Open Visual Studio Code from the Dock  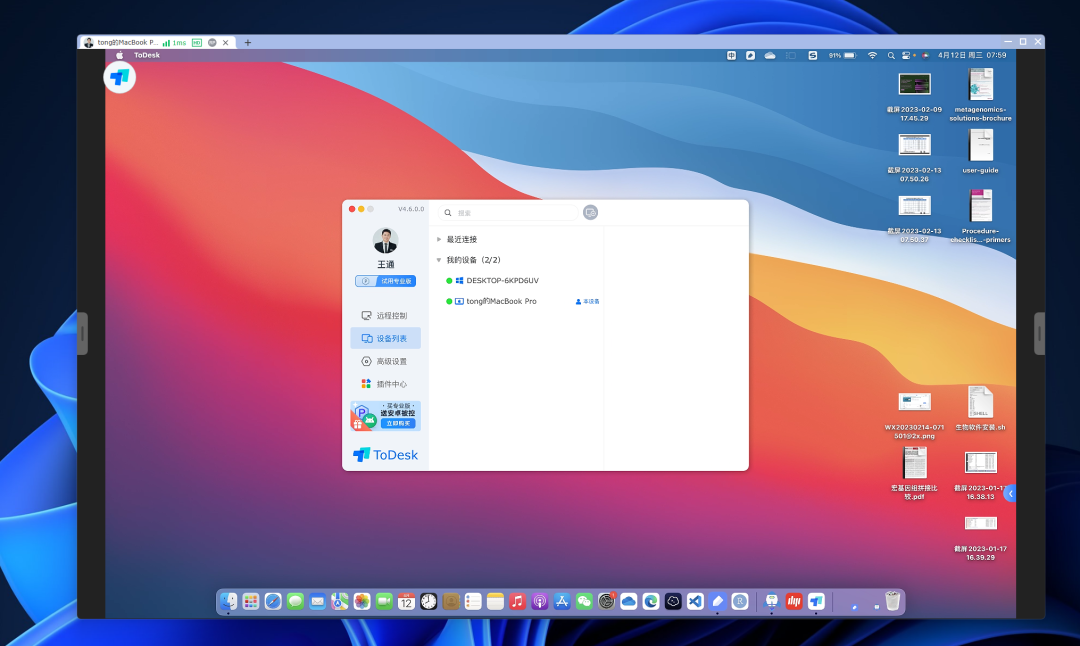point(695,601)
